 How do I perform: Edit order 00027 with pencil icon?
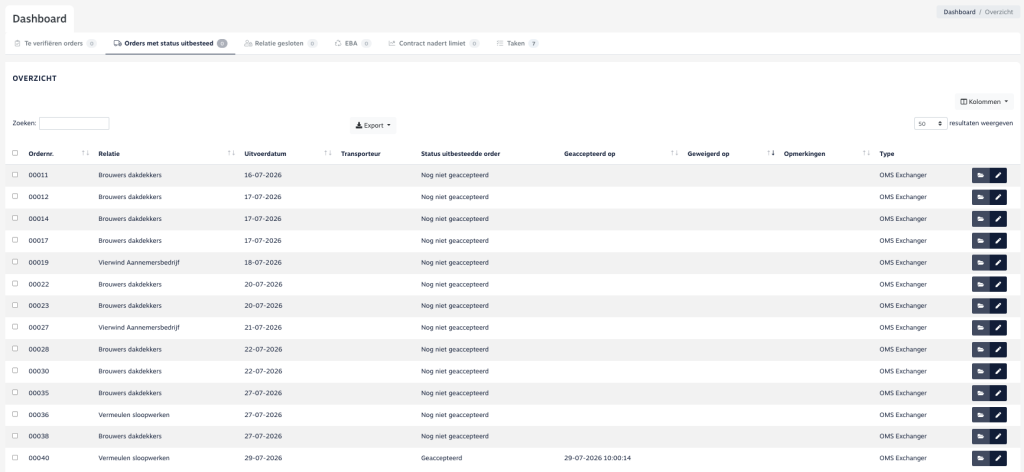998,328
